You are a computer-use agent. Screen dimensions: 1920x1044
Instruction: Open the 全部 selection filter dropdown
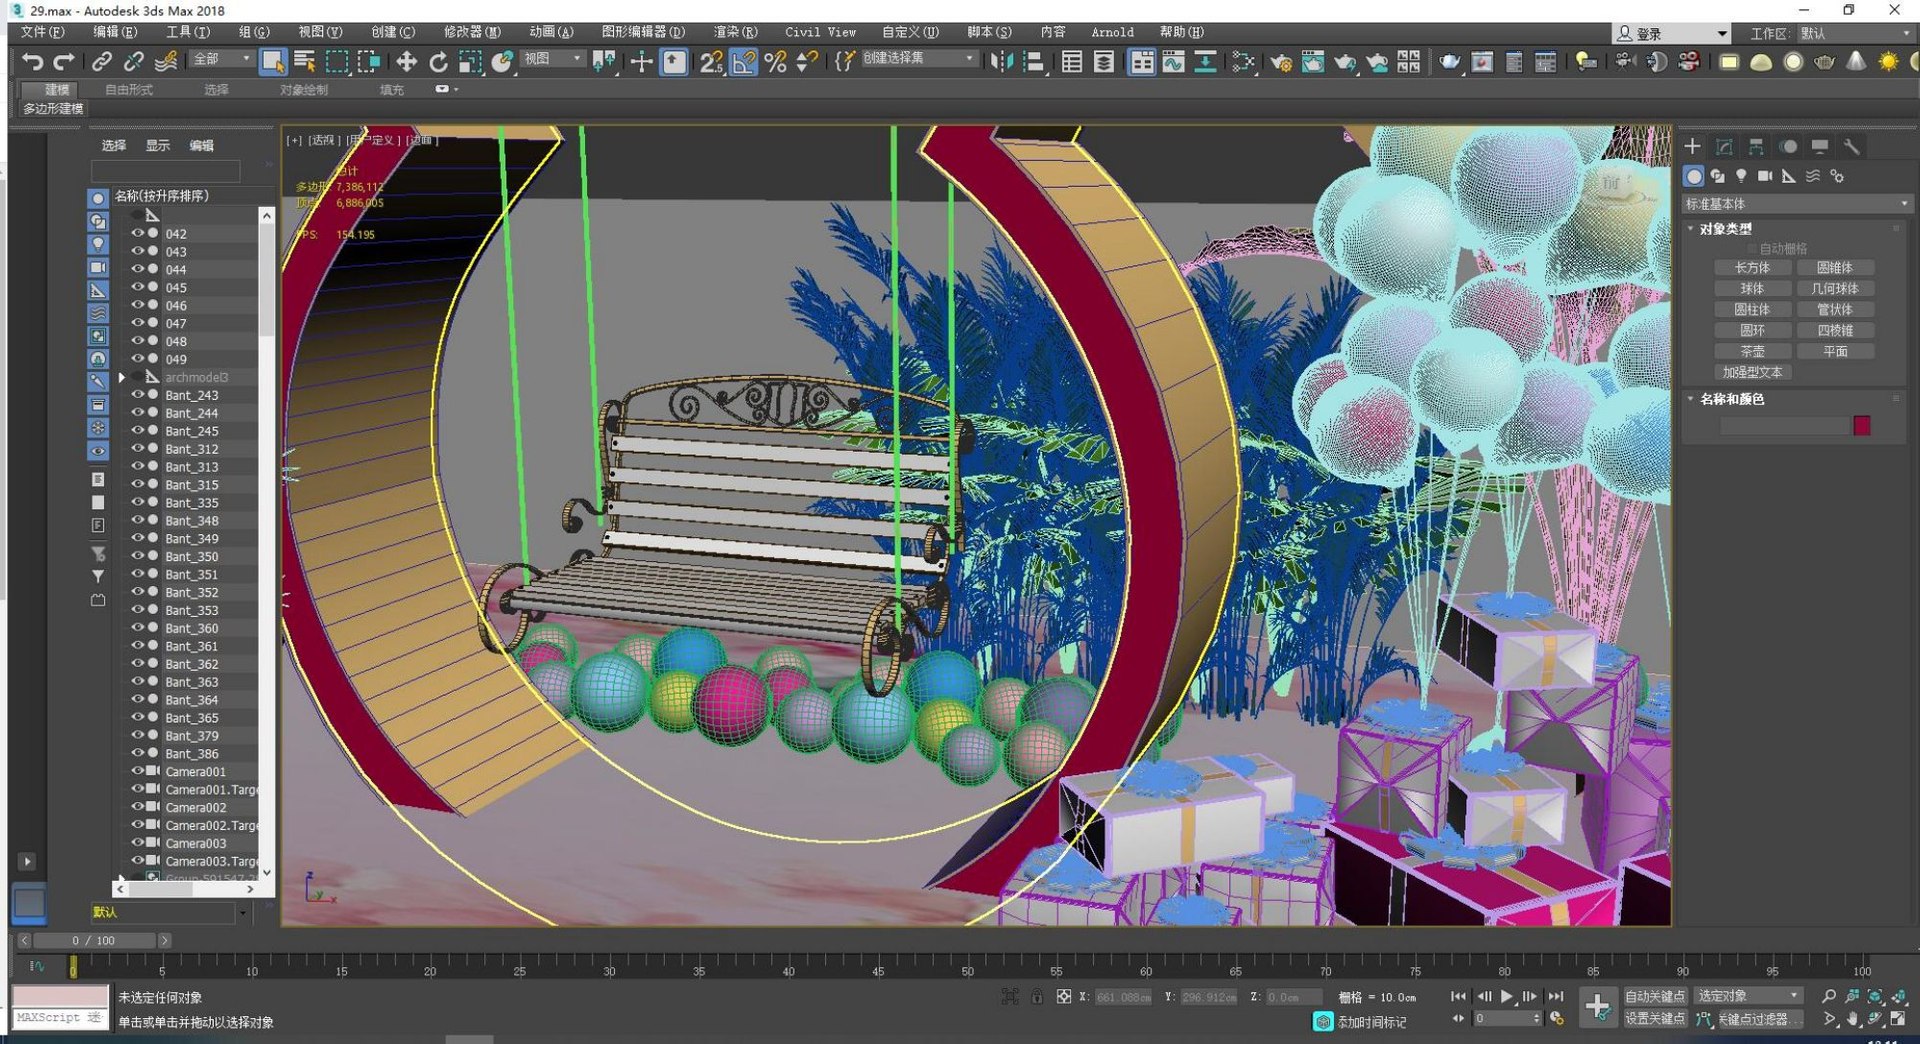(x=222, y=60)
